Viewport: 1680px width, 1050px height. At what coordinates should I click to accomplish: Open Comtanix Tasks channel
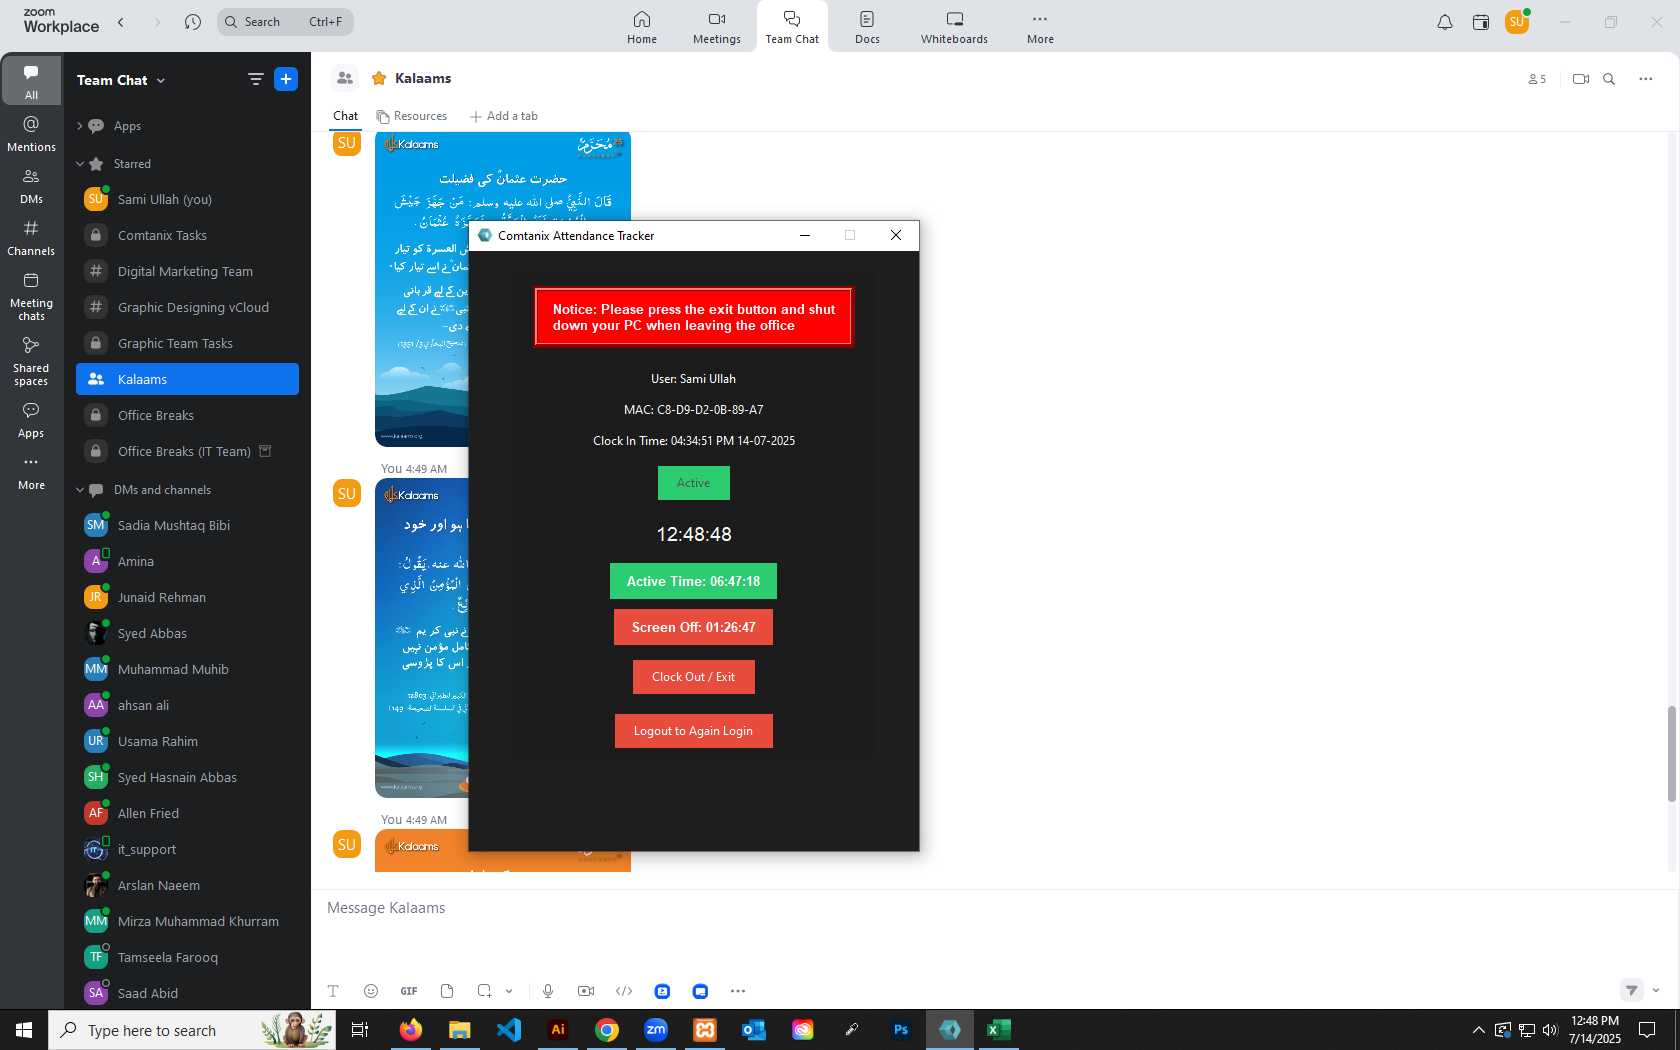point(187,236)
